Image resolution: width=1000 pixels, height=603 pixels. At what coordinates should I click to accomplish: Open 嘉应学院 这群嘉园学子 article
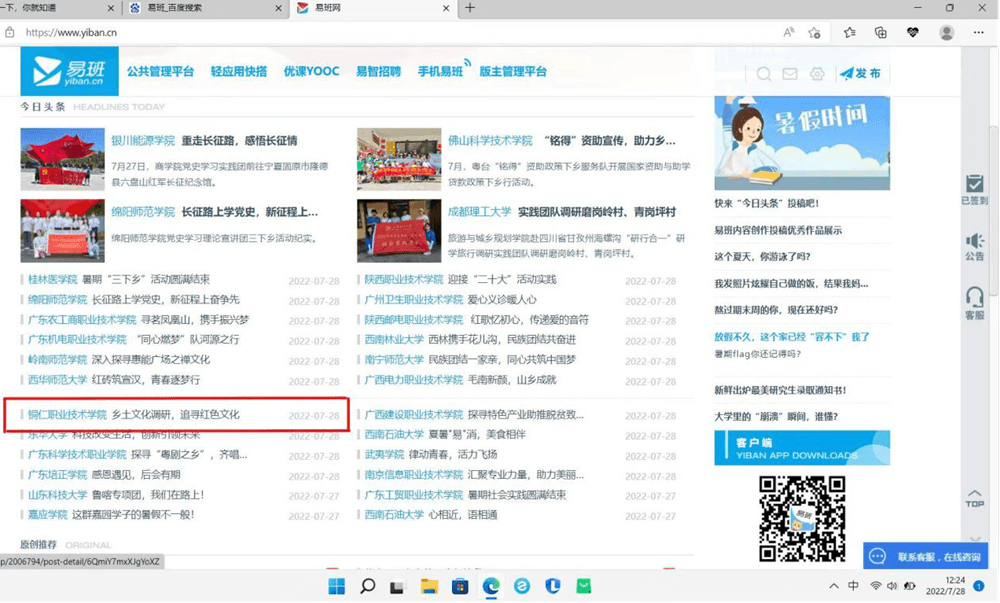(111, 514)
